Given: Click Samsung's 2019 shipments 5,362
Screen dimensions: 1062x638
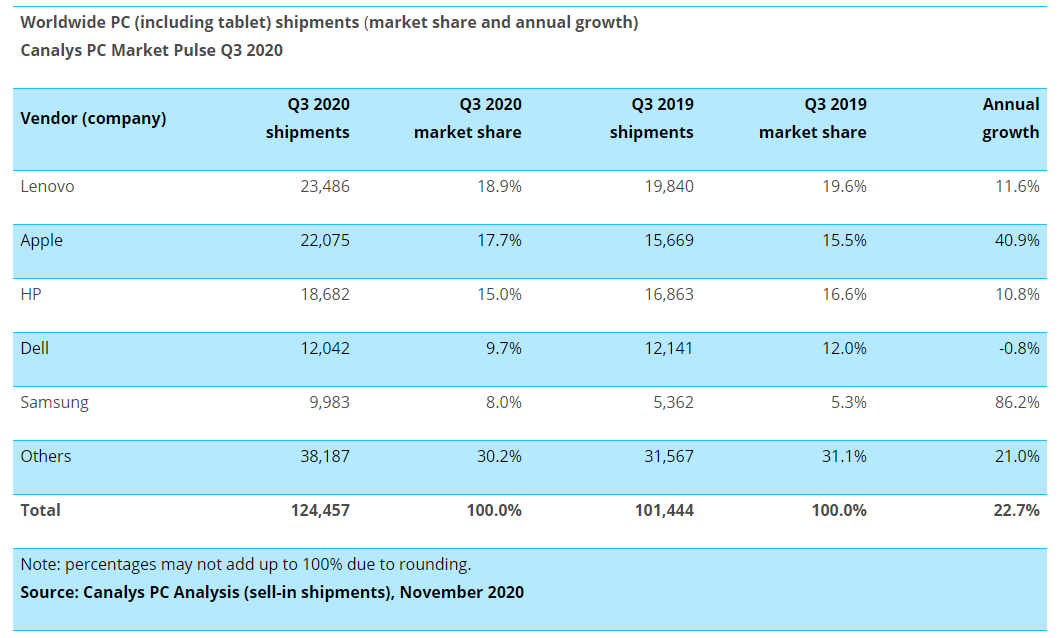Looking at the screenshot, I should point(674,402).
